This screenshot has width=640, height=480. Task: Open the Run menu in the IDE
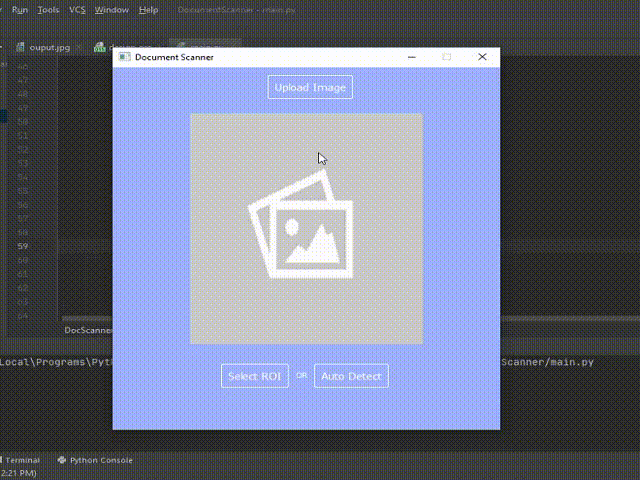[x=20, y=10]
